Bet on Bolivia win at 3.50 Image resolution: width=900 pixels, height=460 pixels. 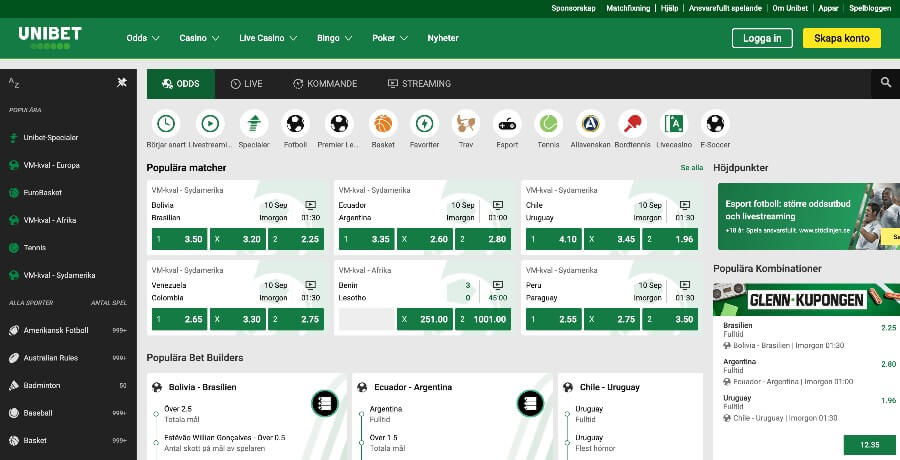coord(179,239)
